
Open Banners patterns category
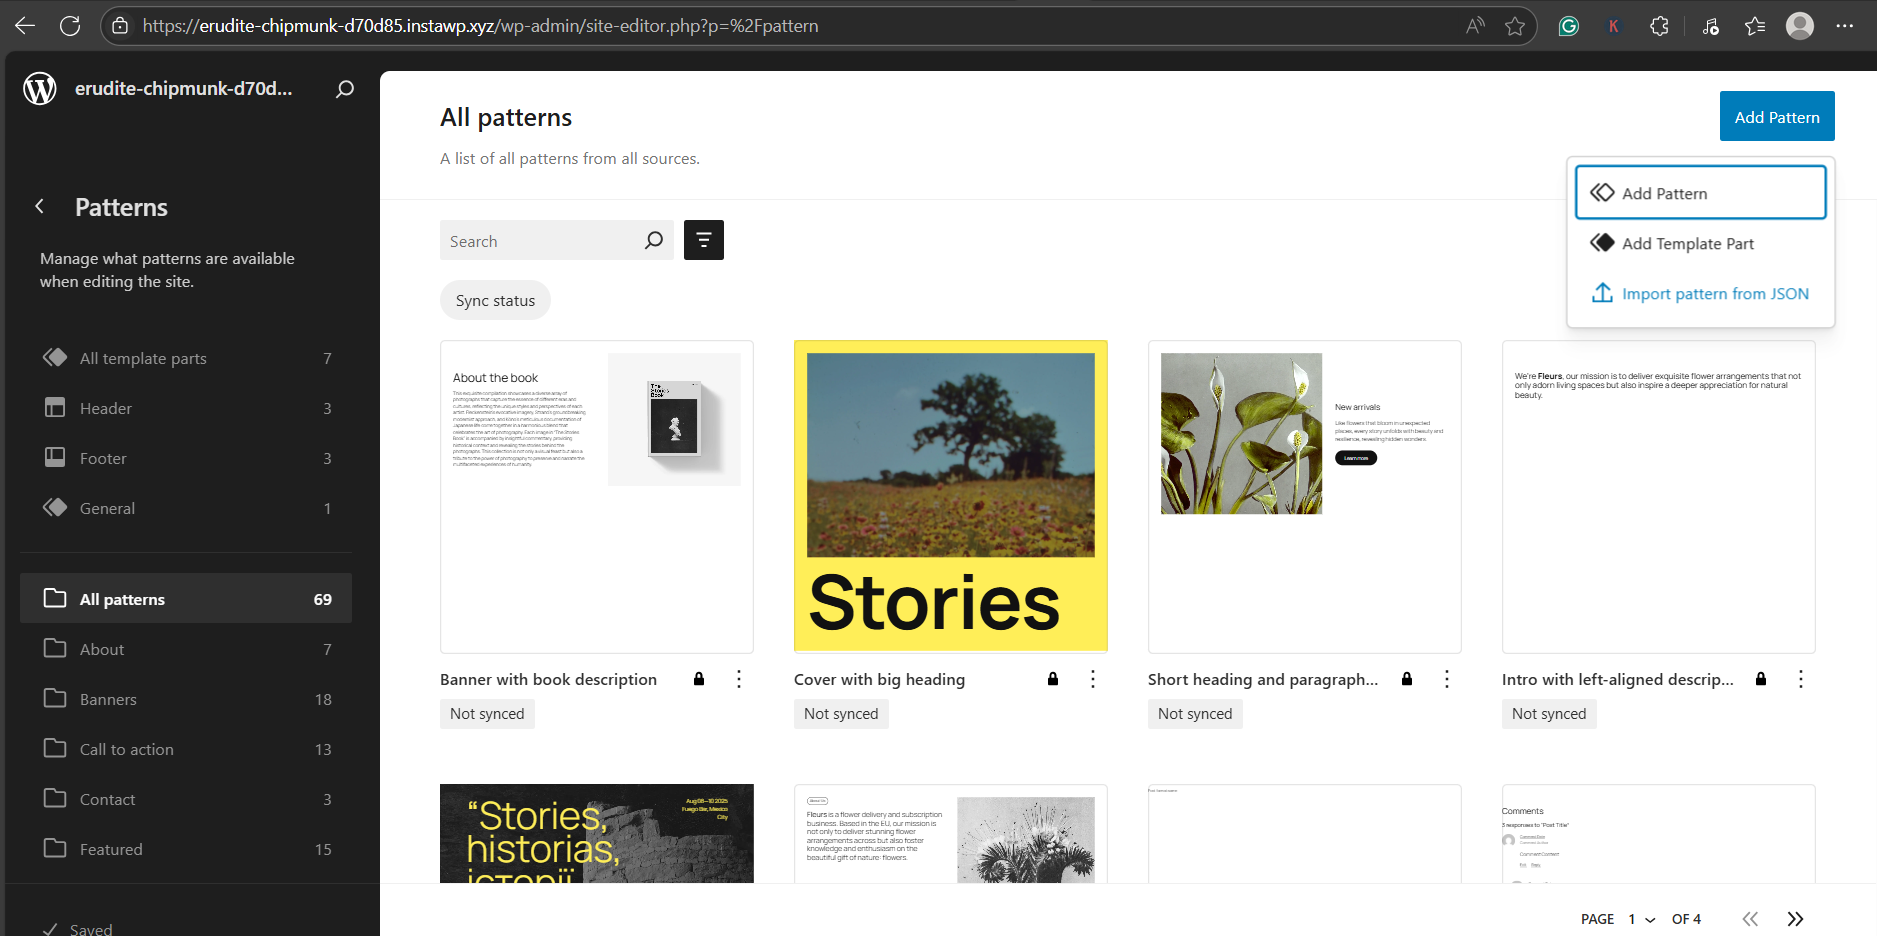(186, 699)
